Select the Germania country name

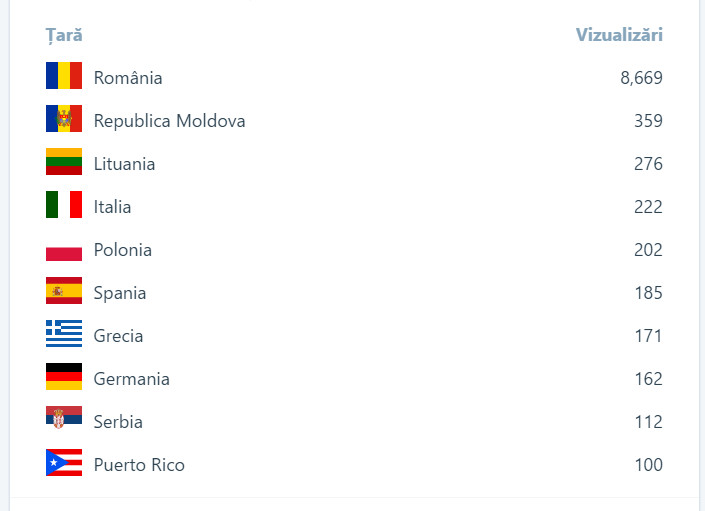click(131, 379)
